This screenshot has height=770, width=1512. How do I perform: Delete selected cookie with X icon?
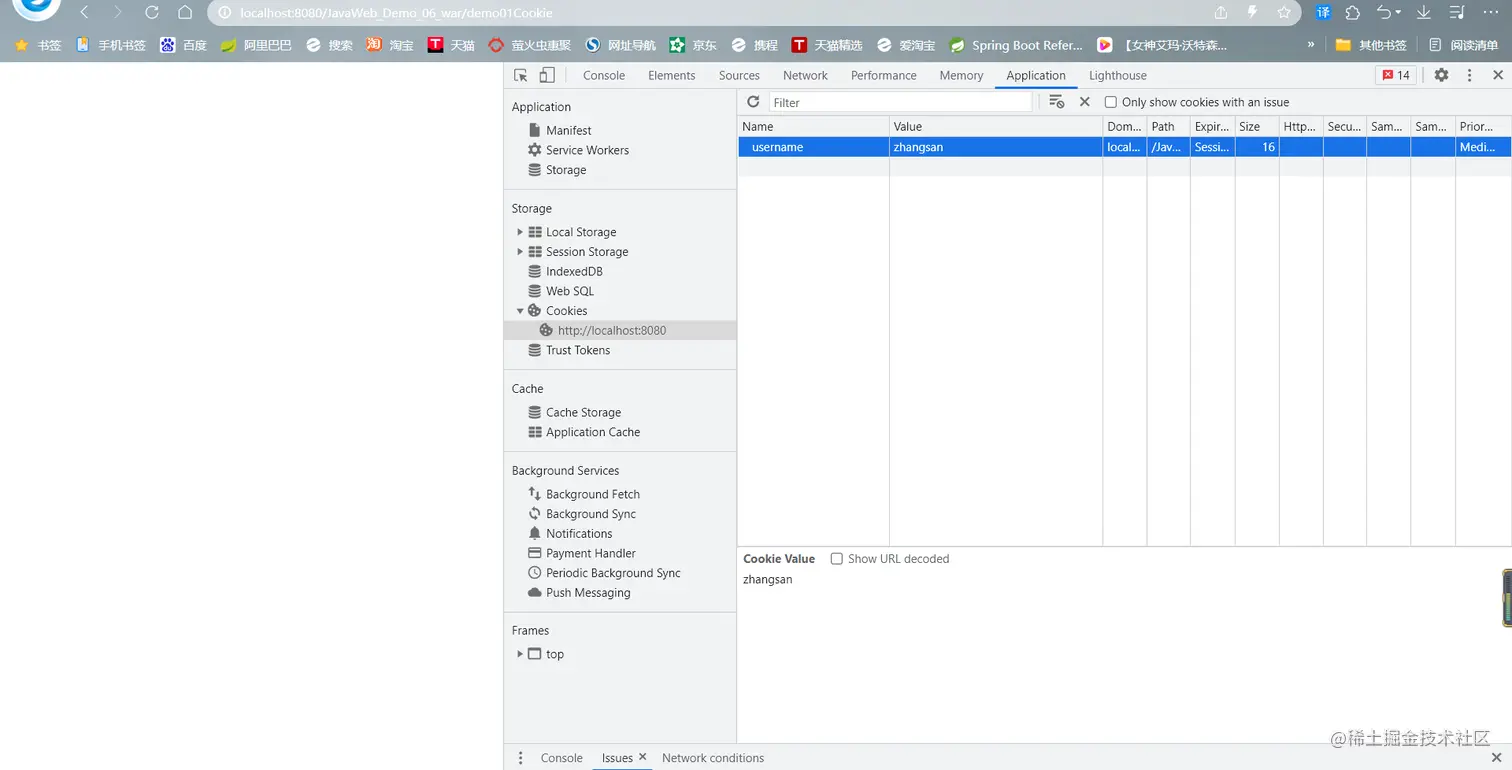pyautogui.click(x=1084, y=102)
